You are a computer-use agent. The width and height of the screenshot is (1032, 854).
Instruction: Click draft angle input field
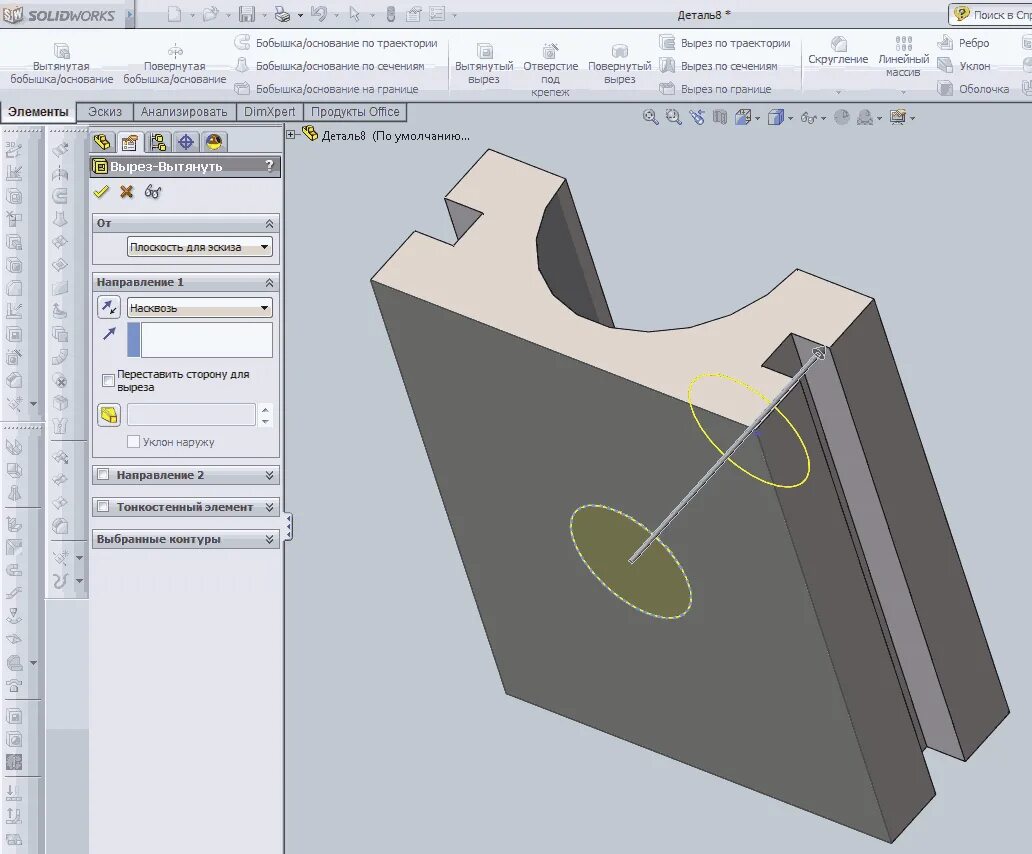191,414
